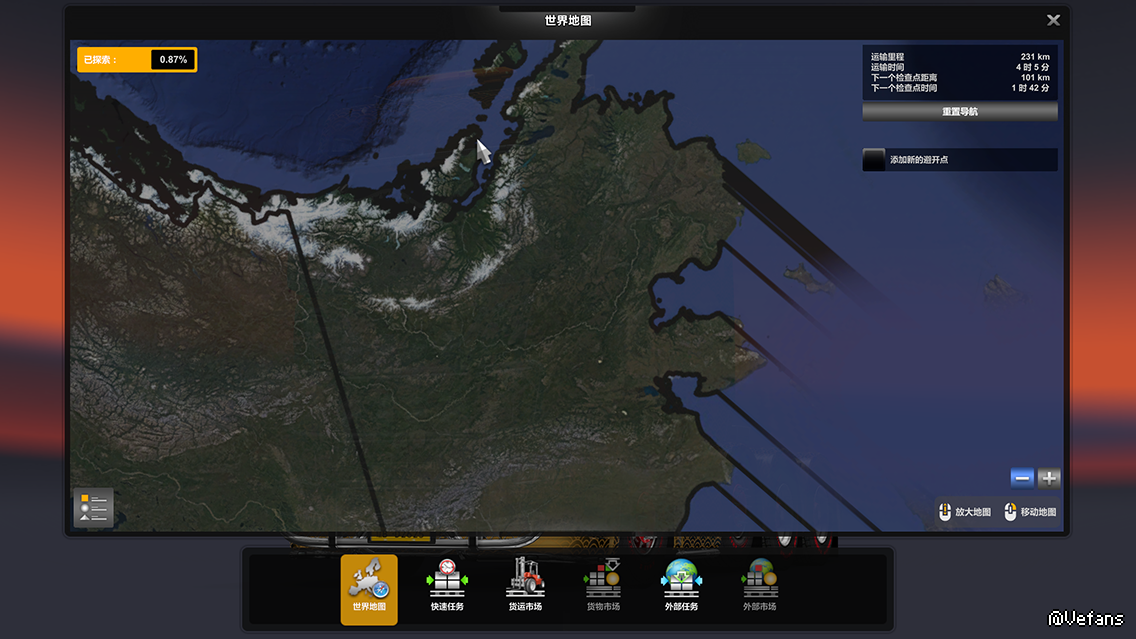Zoom out the map with minus button
Viewport: 1136px width, 639px height.
[x=1022, y=478]
